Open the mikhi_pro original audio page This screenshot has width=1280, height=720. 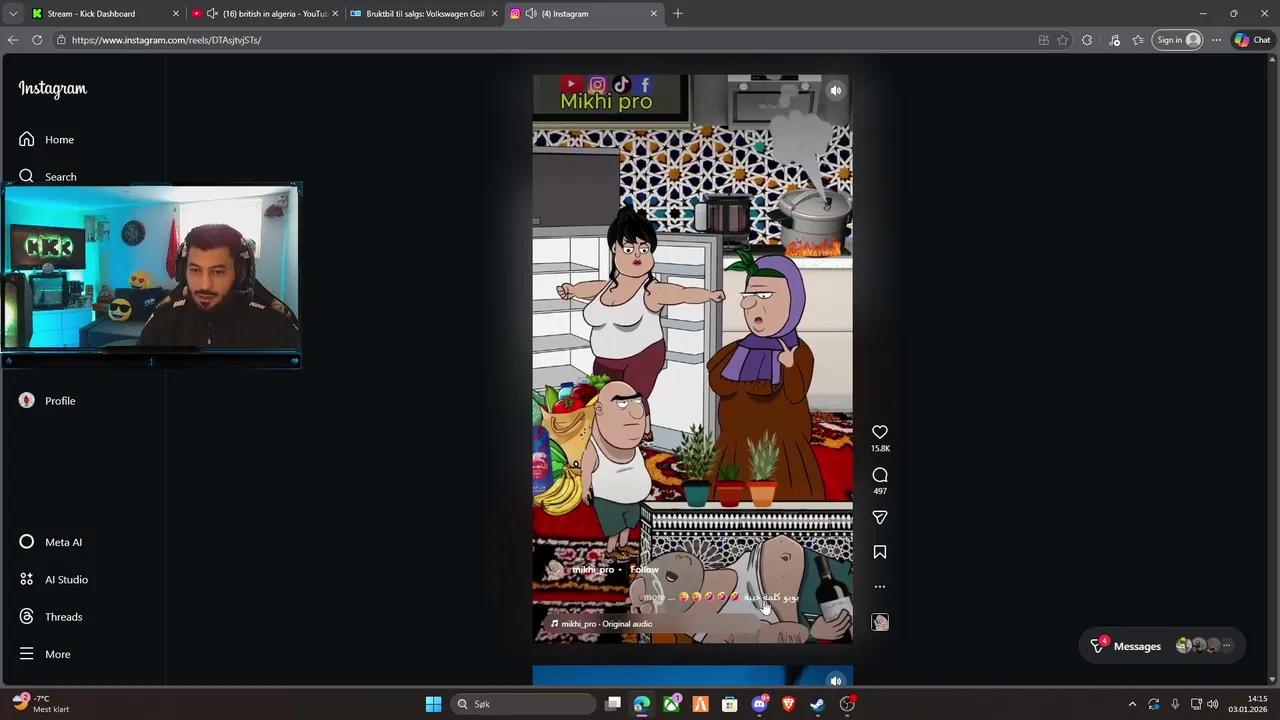(x=606, y=623)
